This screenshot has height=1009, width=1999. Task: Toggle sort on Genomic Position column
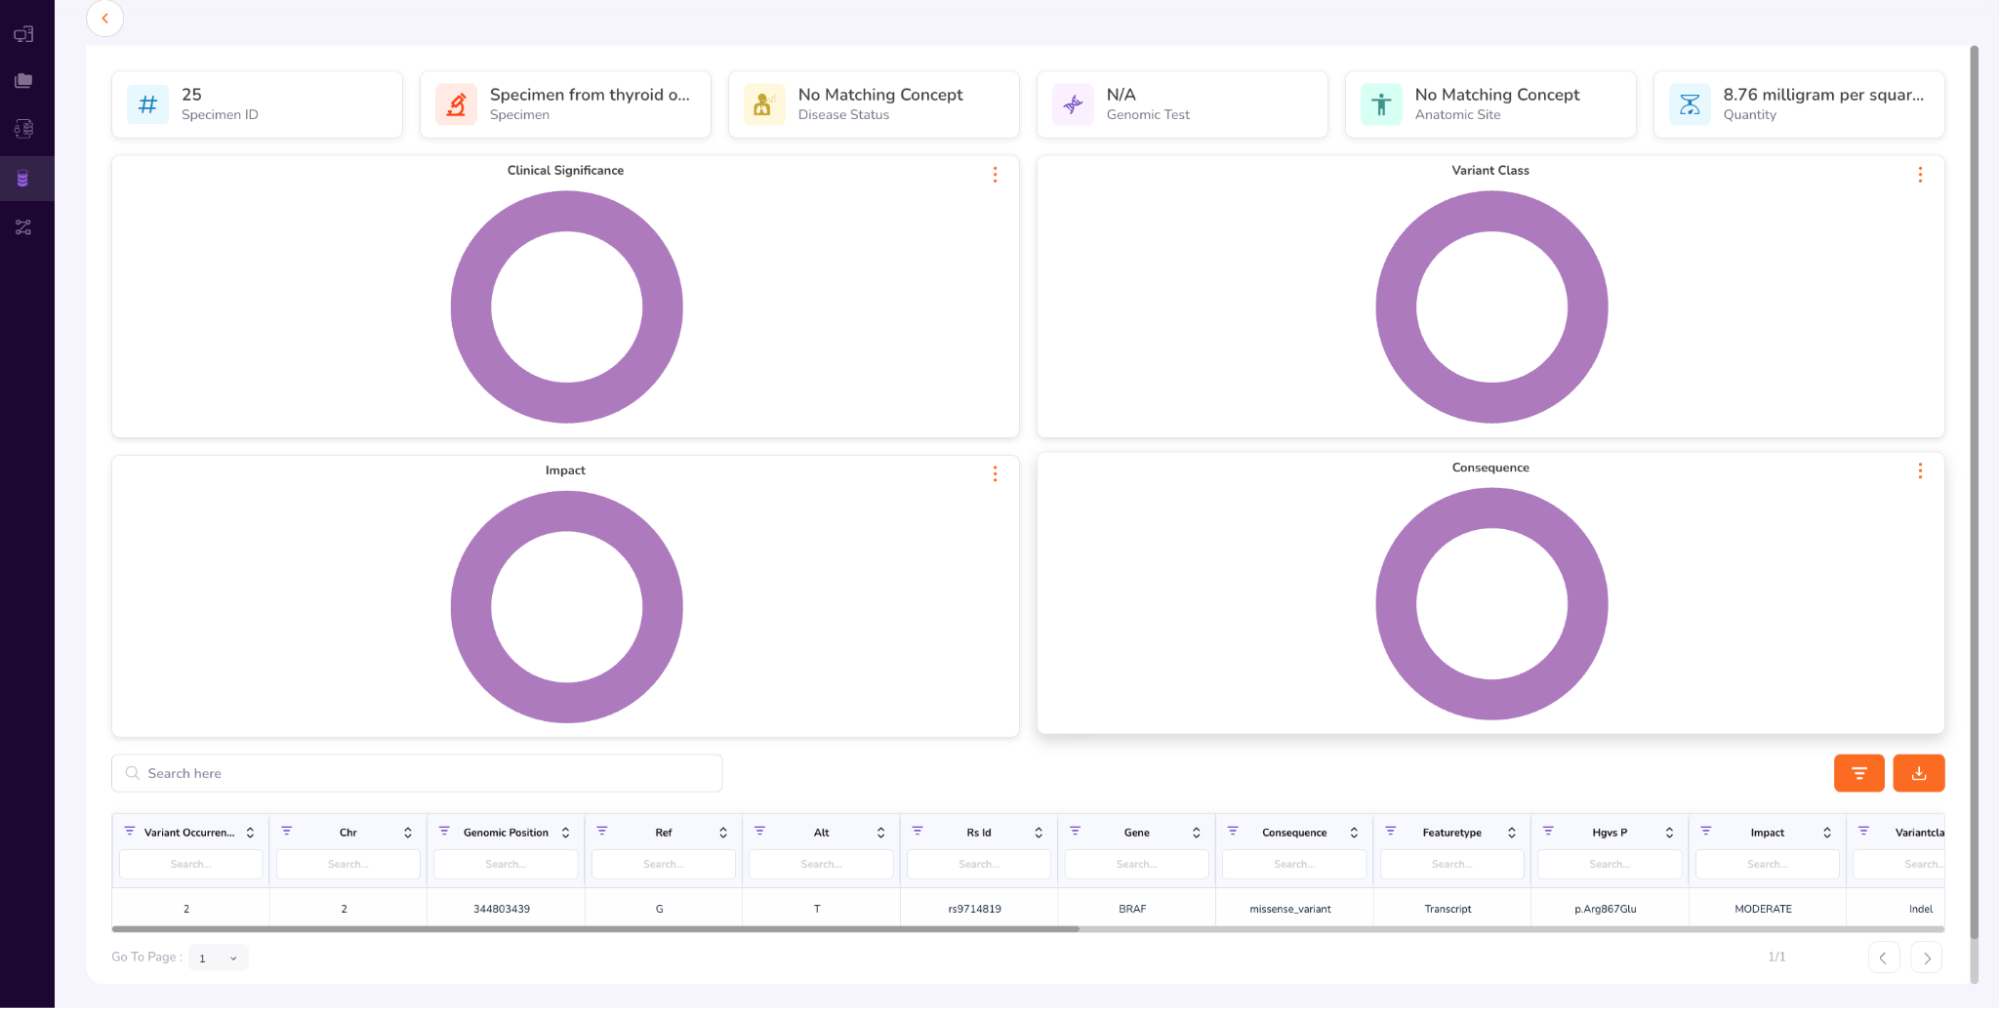[x=566, y=833]
